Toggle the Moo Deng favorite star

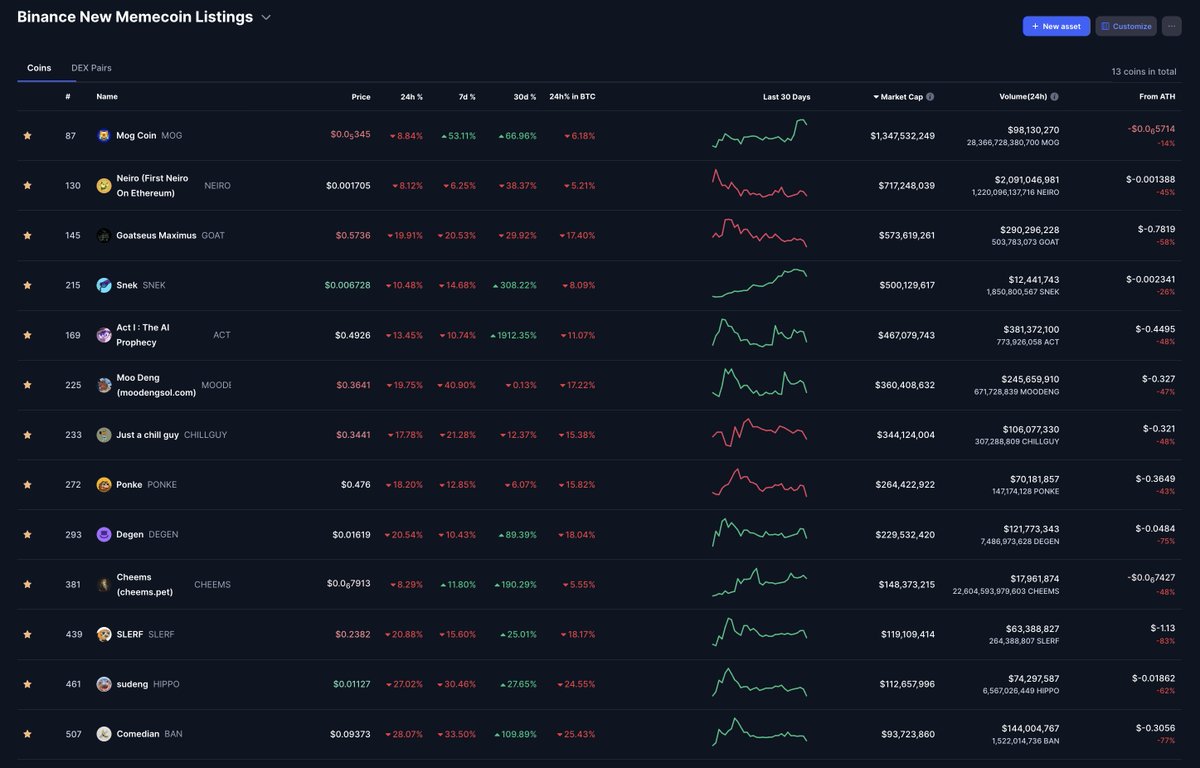pyautogui.click(x=27, y=385)
